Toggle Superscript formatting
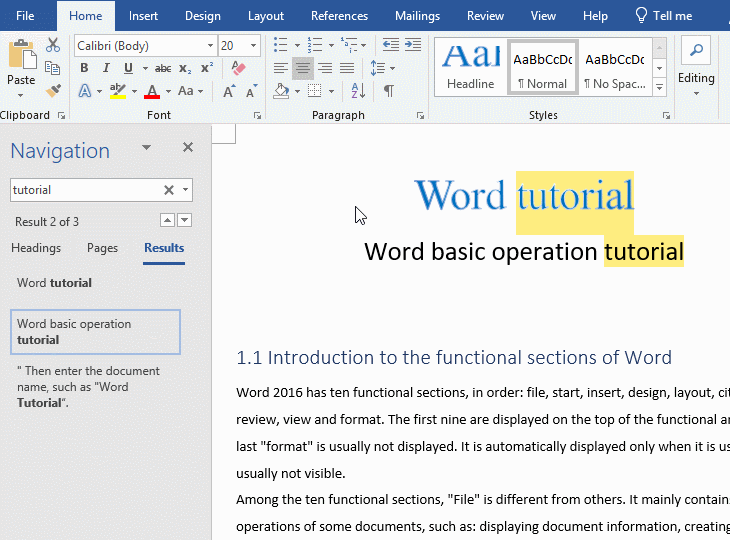730x540 pixels. click(x=207, y=68)
